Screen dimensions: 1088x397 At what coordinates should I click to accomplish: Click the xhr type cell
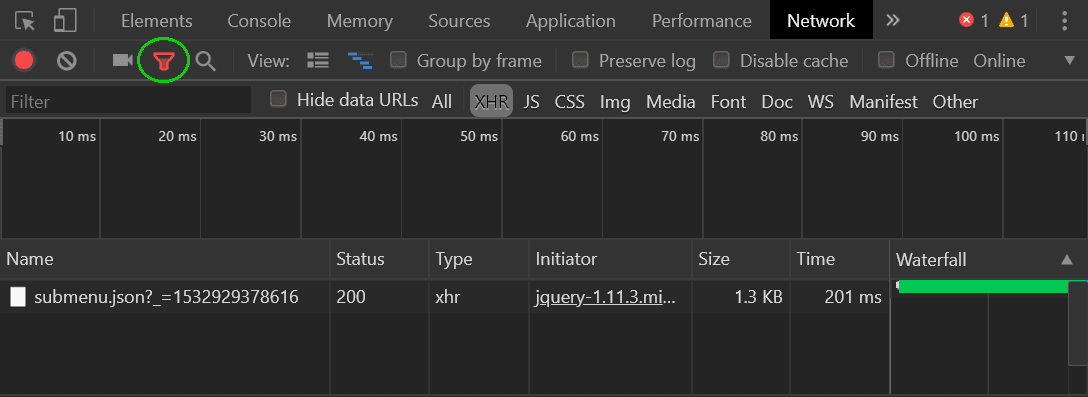pyautogui.click(x=448, y=298)
